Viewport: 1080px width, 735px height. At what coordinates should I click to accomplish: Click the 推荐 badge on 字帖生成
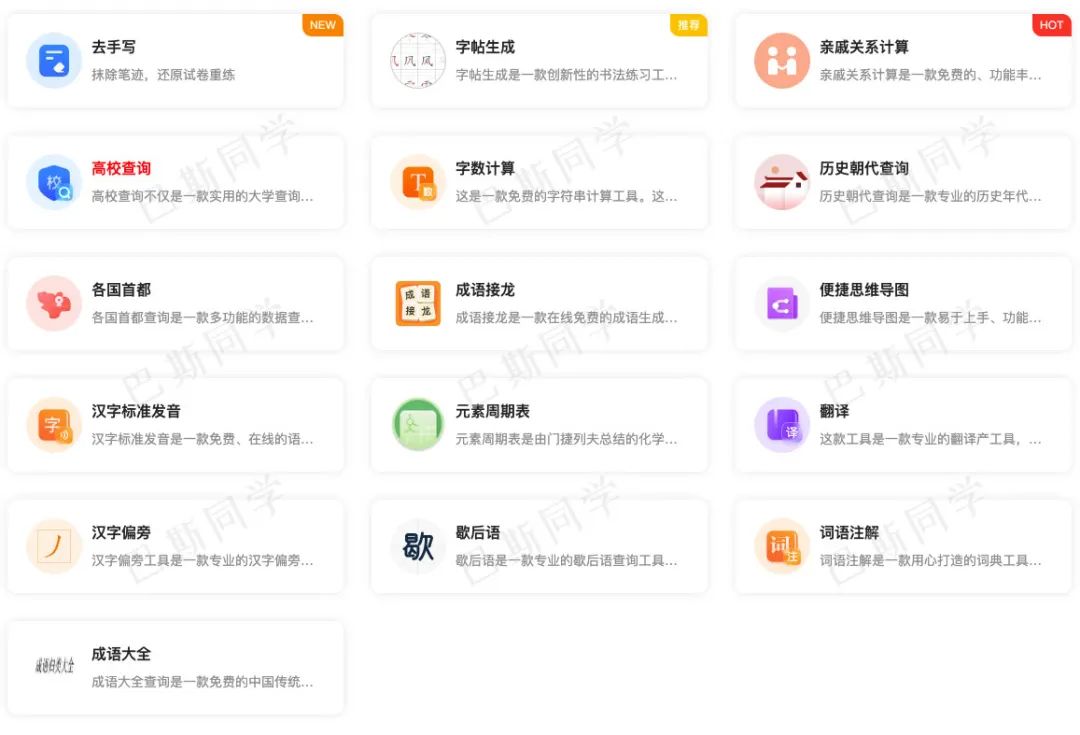pyautogui.click(x=688, y=27)
